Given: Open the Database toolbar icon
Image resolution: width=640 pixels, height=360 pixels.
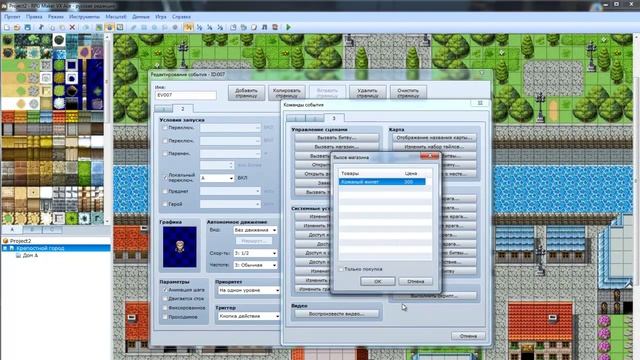Looking at the screenshot, I should point(233,27).
